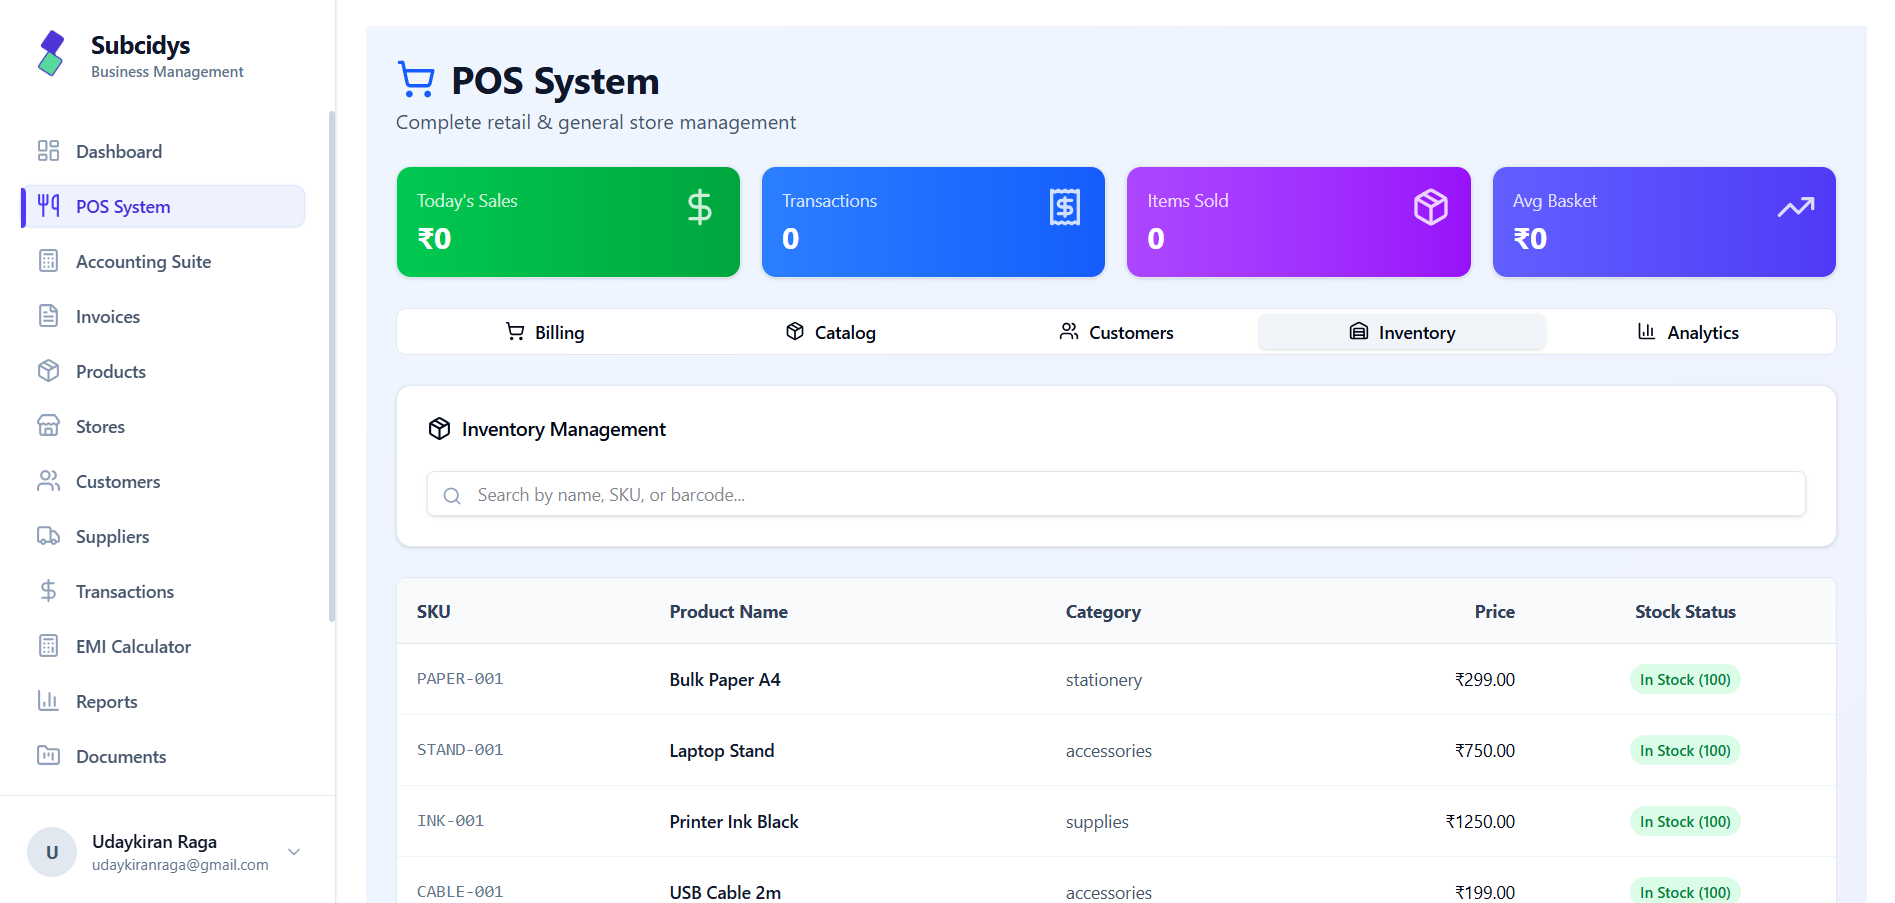Click the Price column header
This screenshot has height=903, width=1895.
tap(1494, 611)
